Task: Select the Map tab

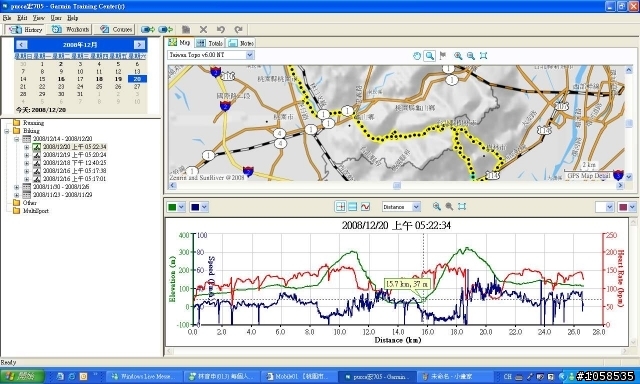Action: pyautogui.click(x=179, y=42)
